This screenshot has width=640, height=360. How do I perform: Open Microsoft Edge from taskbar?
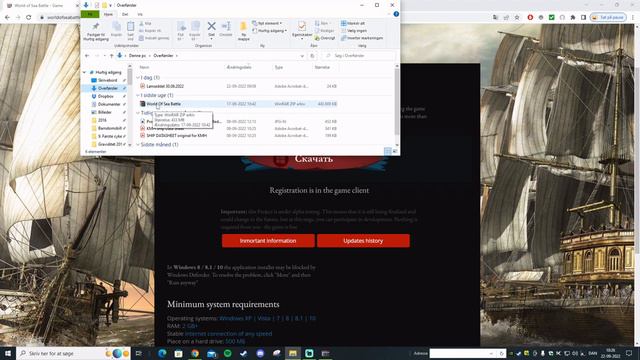click(162, 353)
